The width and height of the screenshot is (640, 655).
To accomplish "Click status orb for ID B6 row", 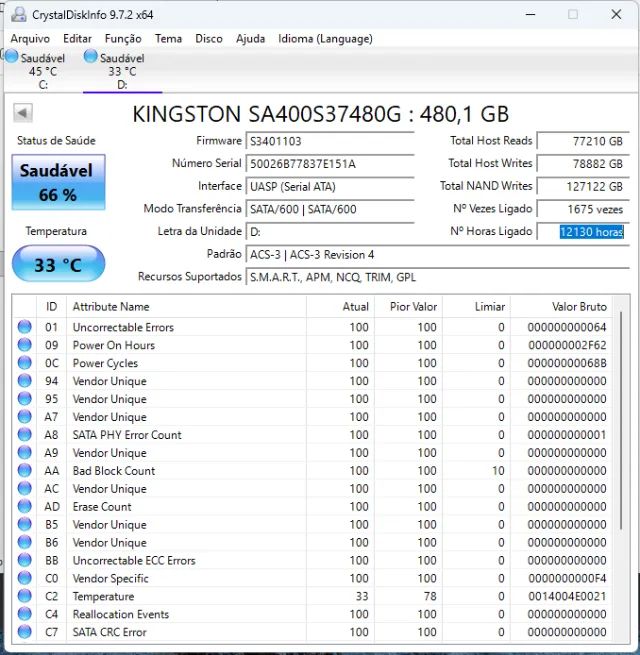I will click(25, 542).
